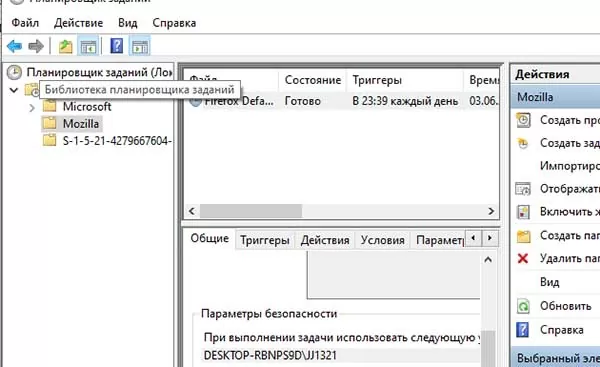Click the gray Forward arrow toolbar icon
Viewport: 600px width, 367px height.
[36, 47]
